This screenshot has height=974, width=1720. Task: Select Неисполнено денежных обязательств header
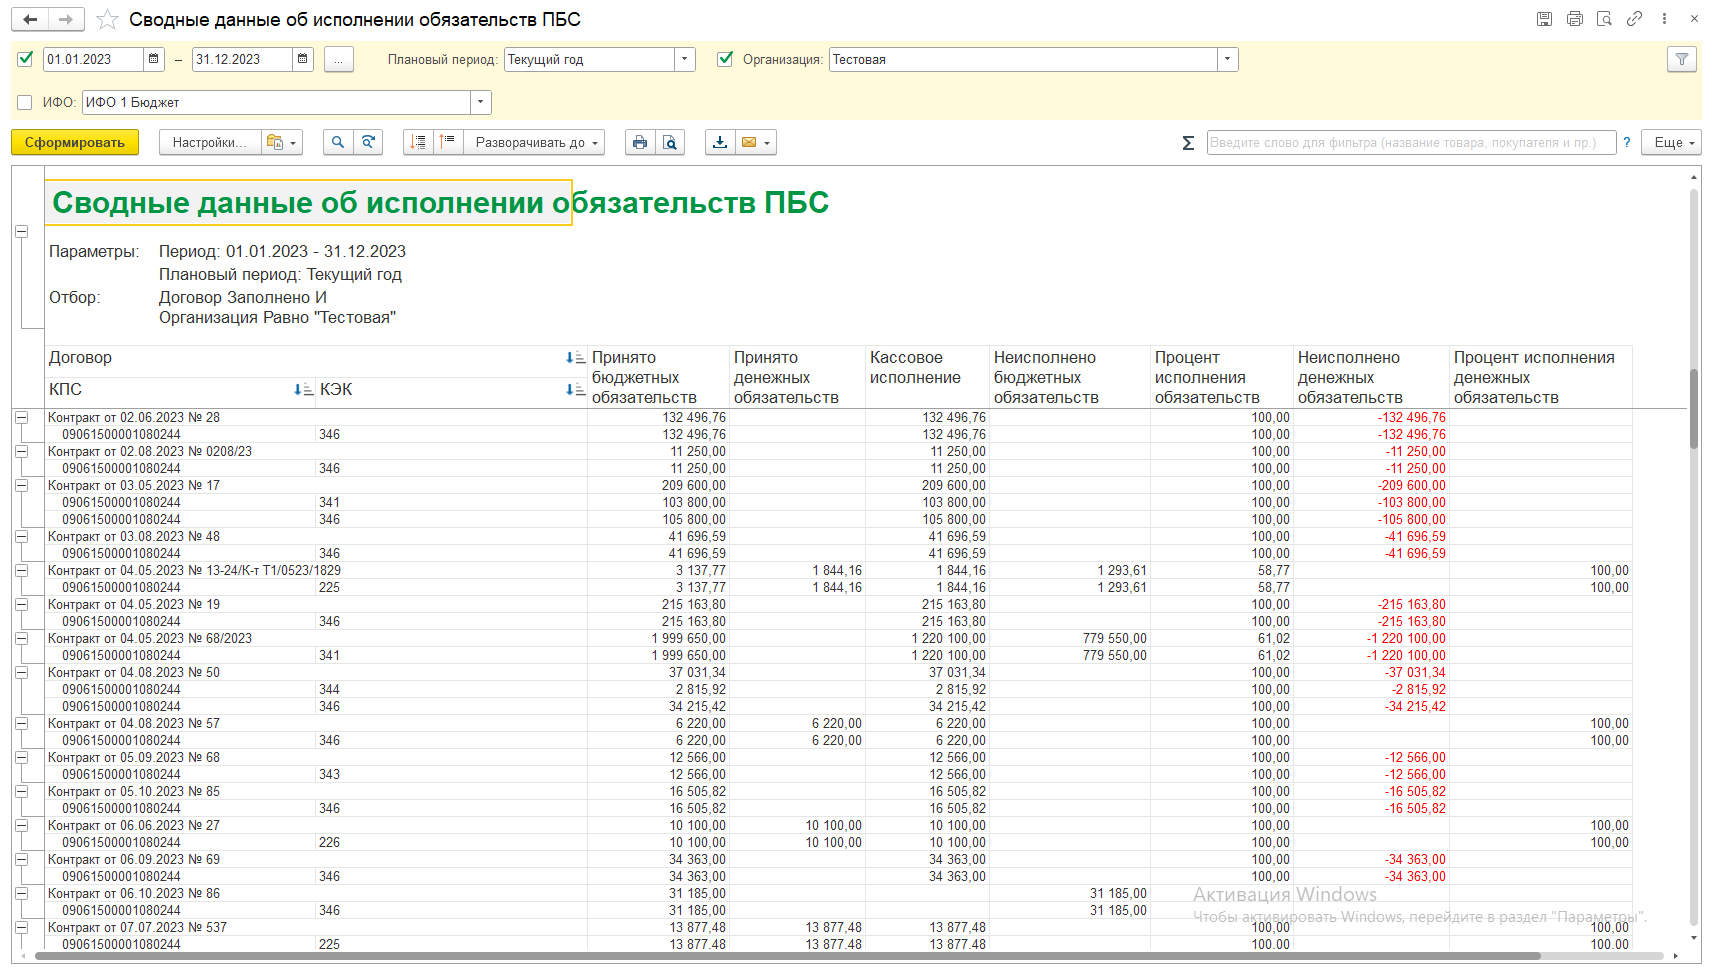coord(1372,377)
